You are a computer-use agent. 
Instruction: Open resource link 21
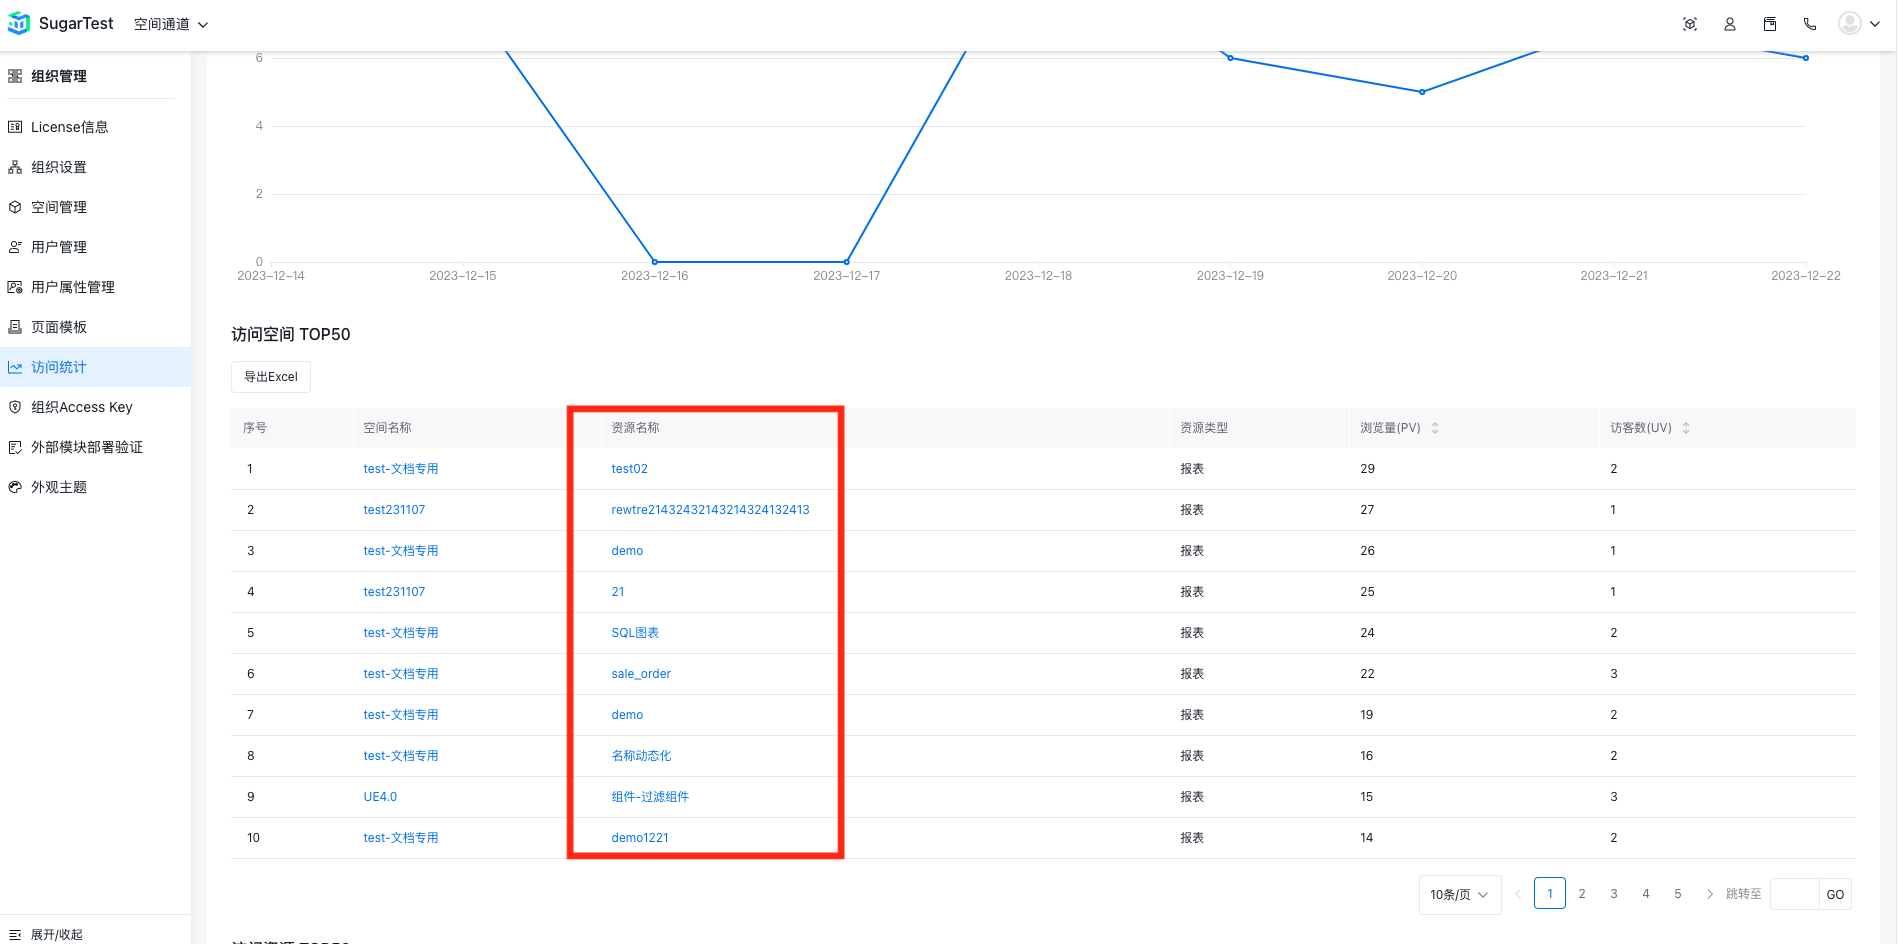(x=618, y=592)
